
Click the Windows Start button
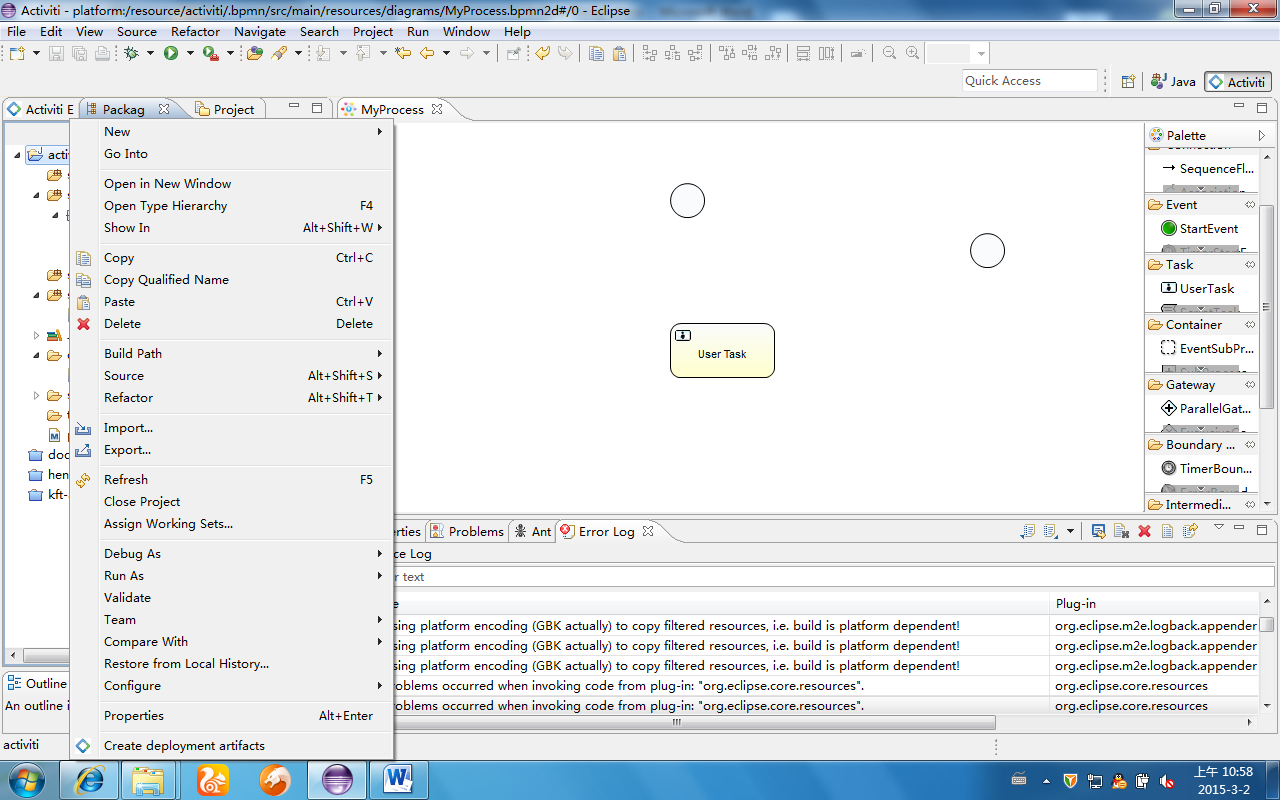27,779
